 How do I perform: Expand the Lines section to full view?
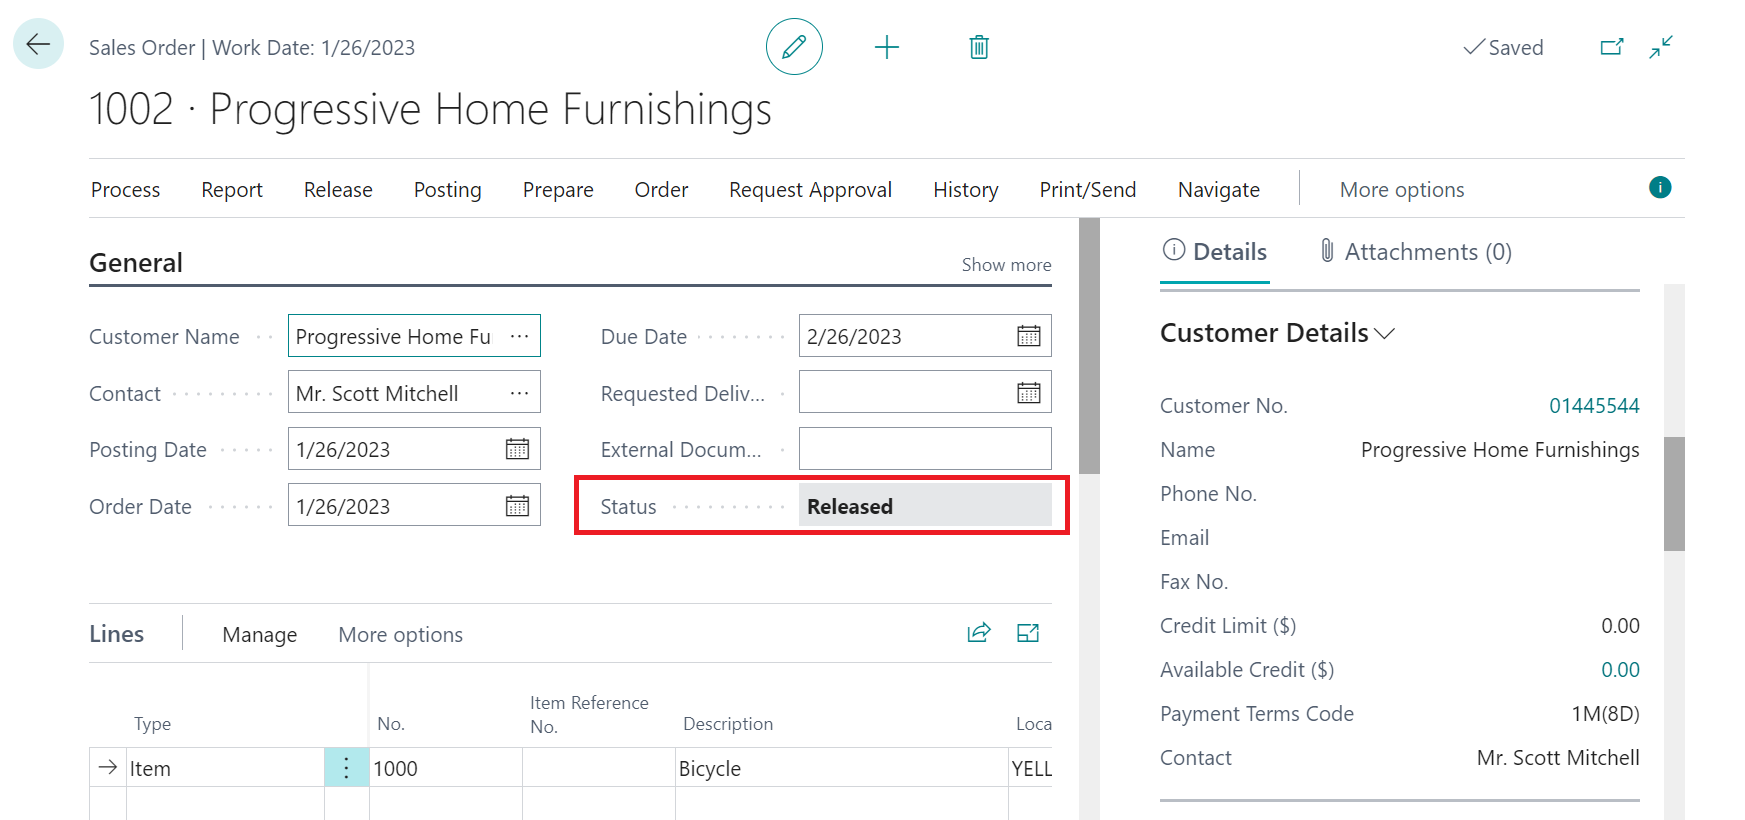(x=1028, y=633)
